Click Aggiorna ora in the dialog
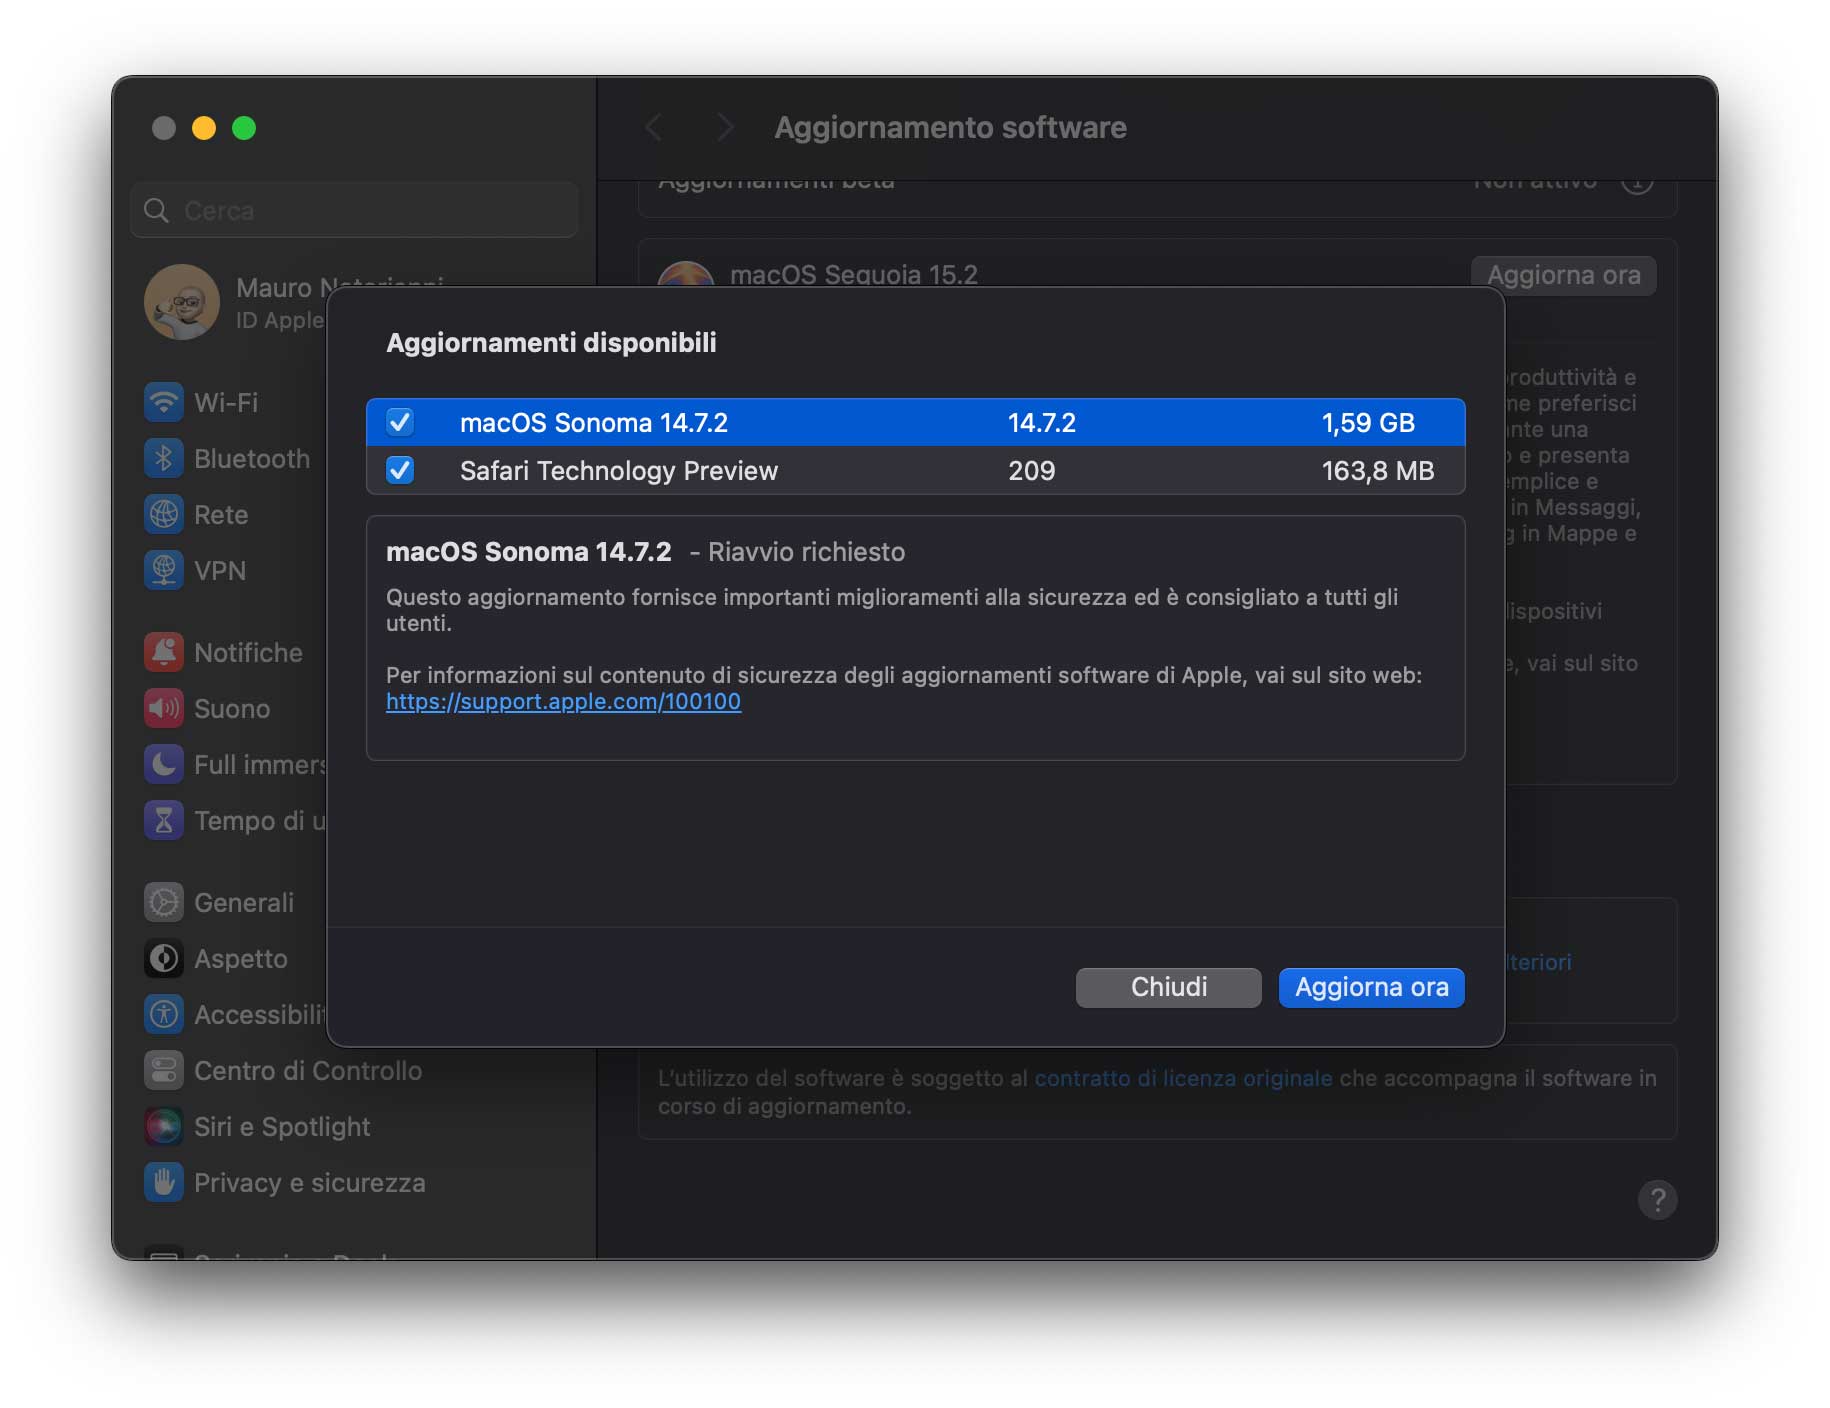 coord(1370,987)
